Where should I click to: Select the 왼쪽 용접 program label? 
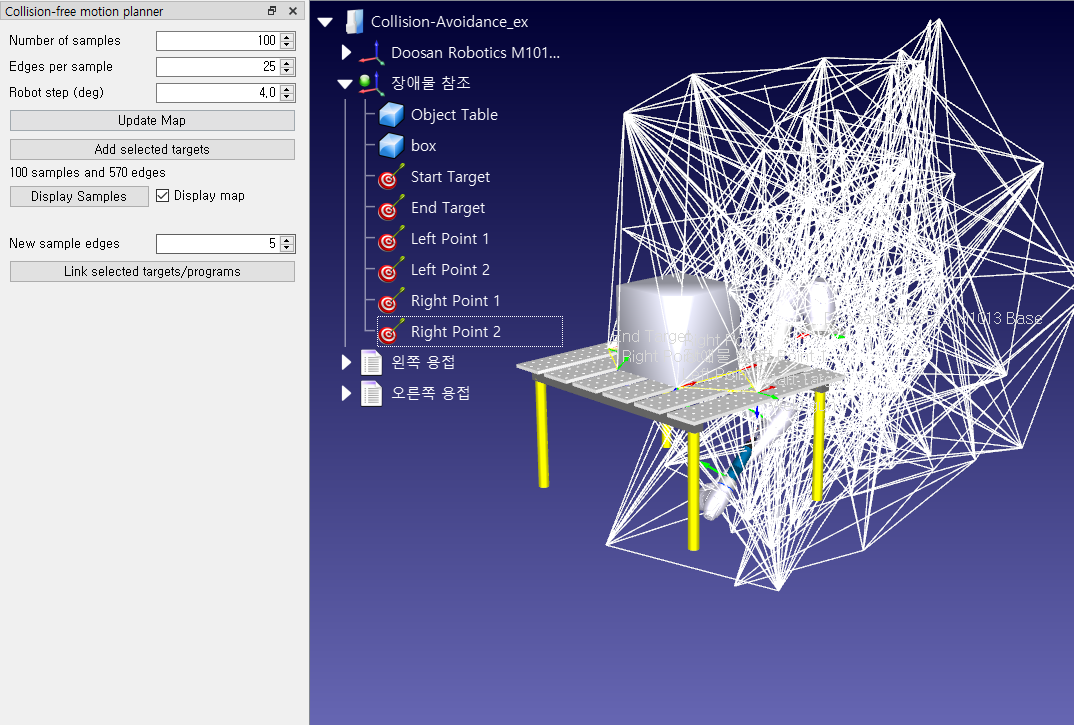point(423,362)
